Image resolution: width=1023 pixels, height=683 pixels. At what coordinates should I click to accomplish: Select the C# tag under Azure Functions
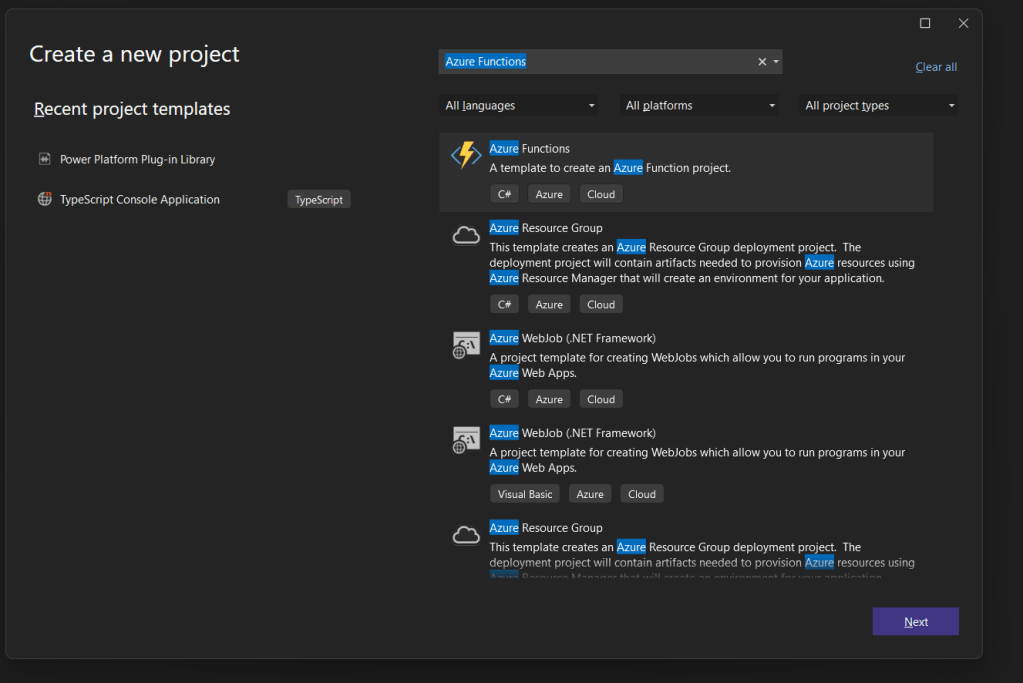pyautogui.click(x=504, y=193)
